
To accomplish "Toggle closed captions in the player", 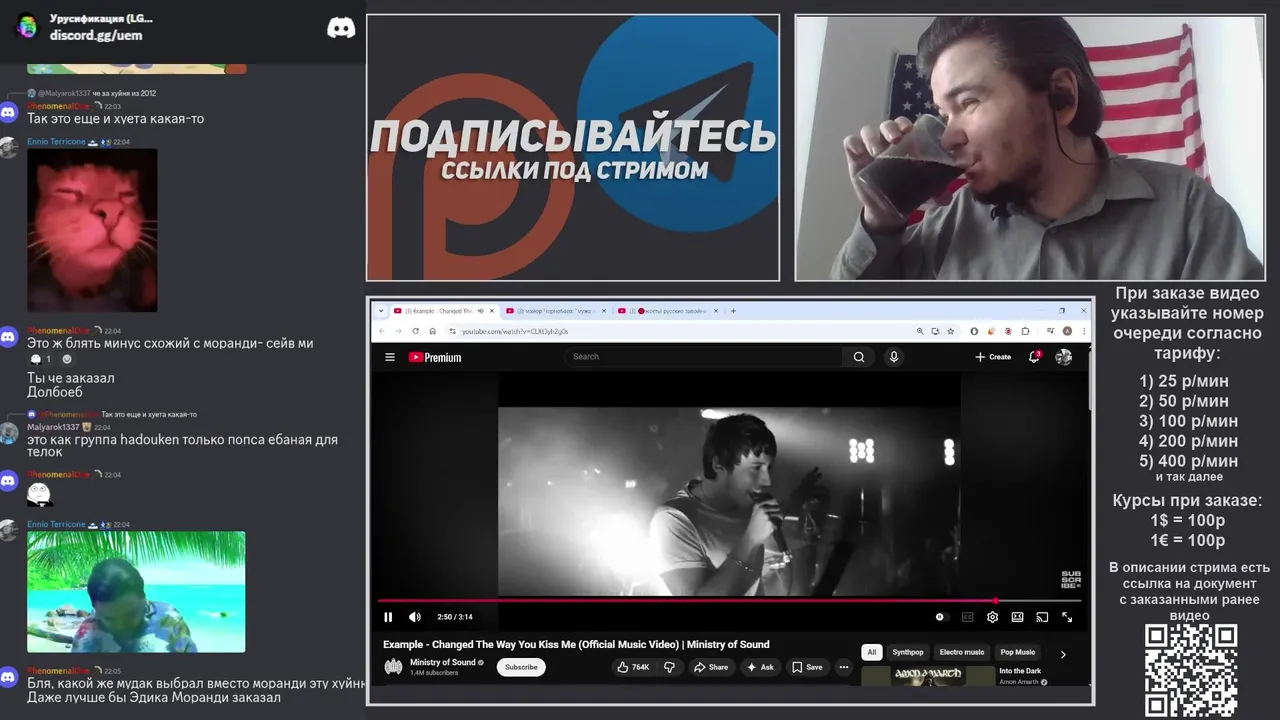I will pos(967,617).
